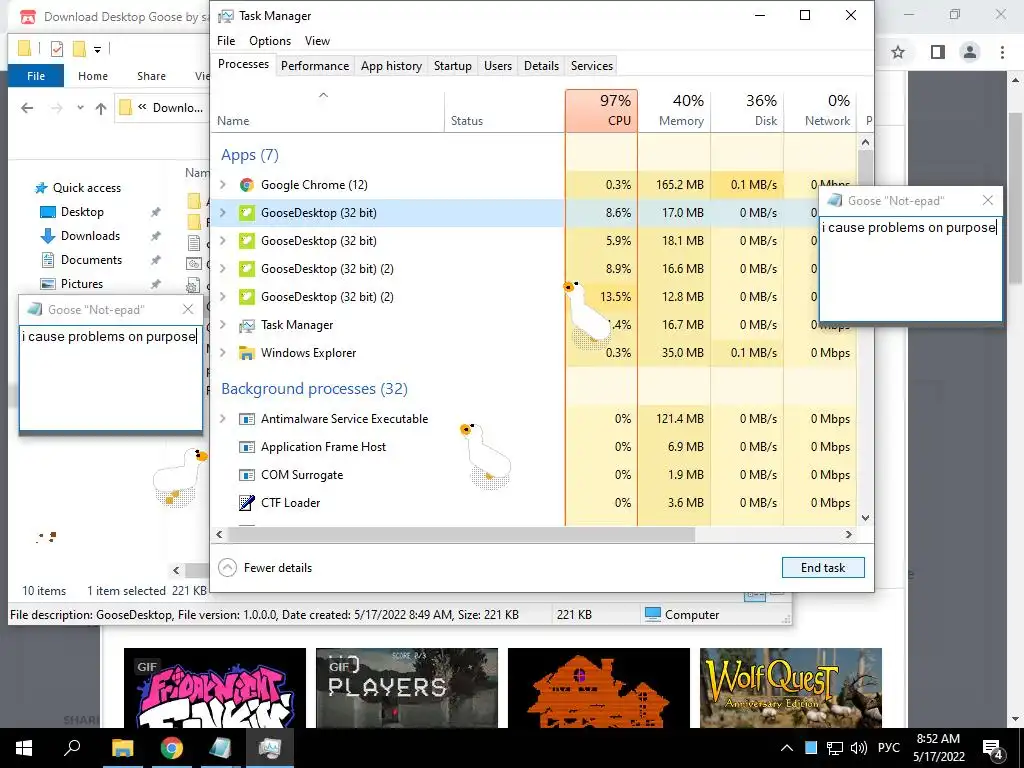Open the taskbar clock showing 8:52 AM
Viewport: 1024px width, 768px height.
(938, 748)
